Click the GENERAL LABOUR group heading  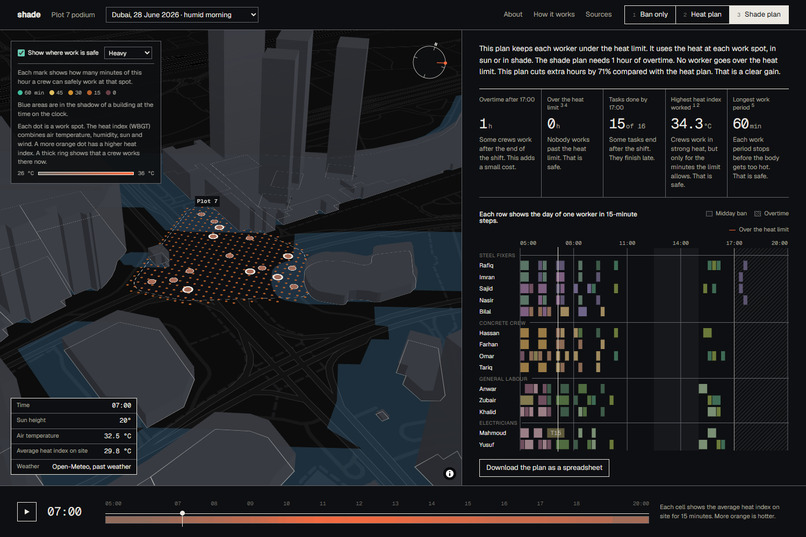point(503,379)
